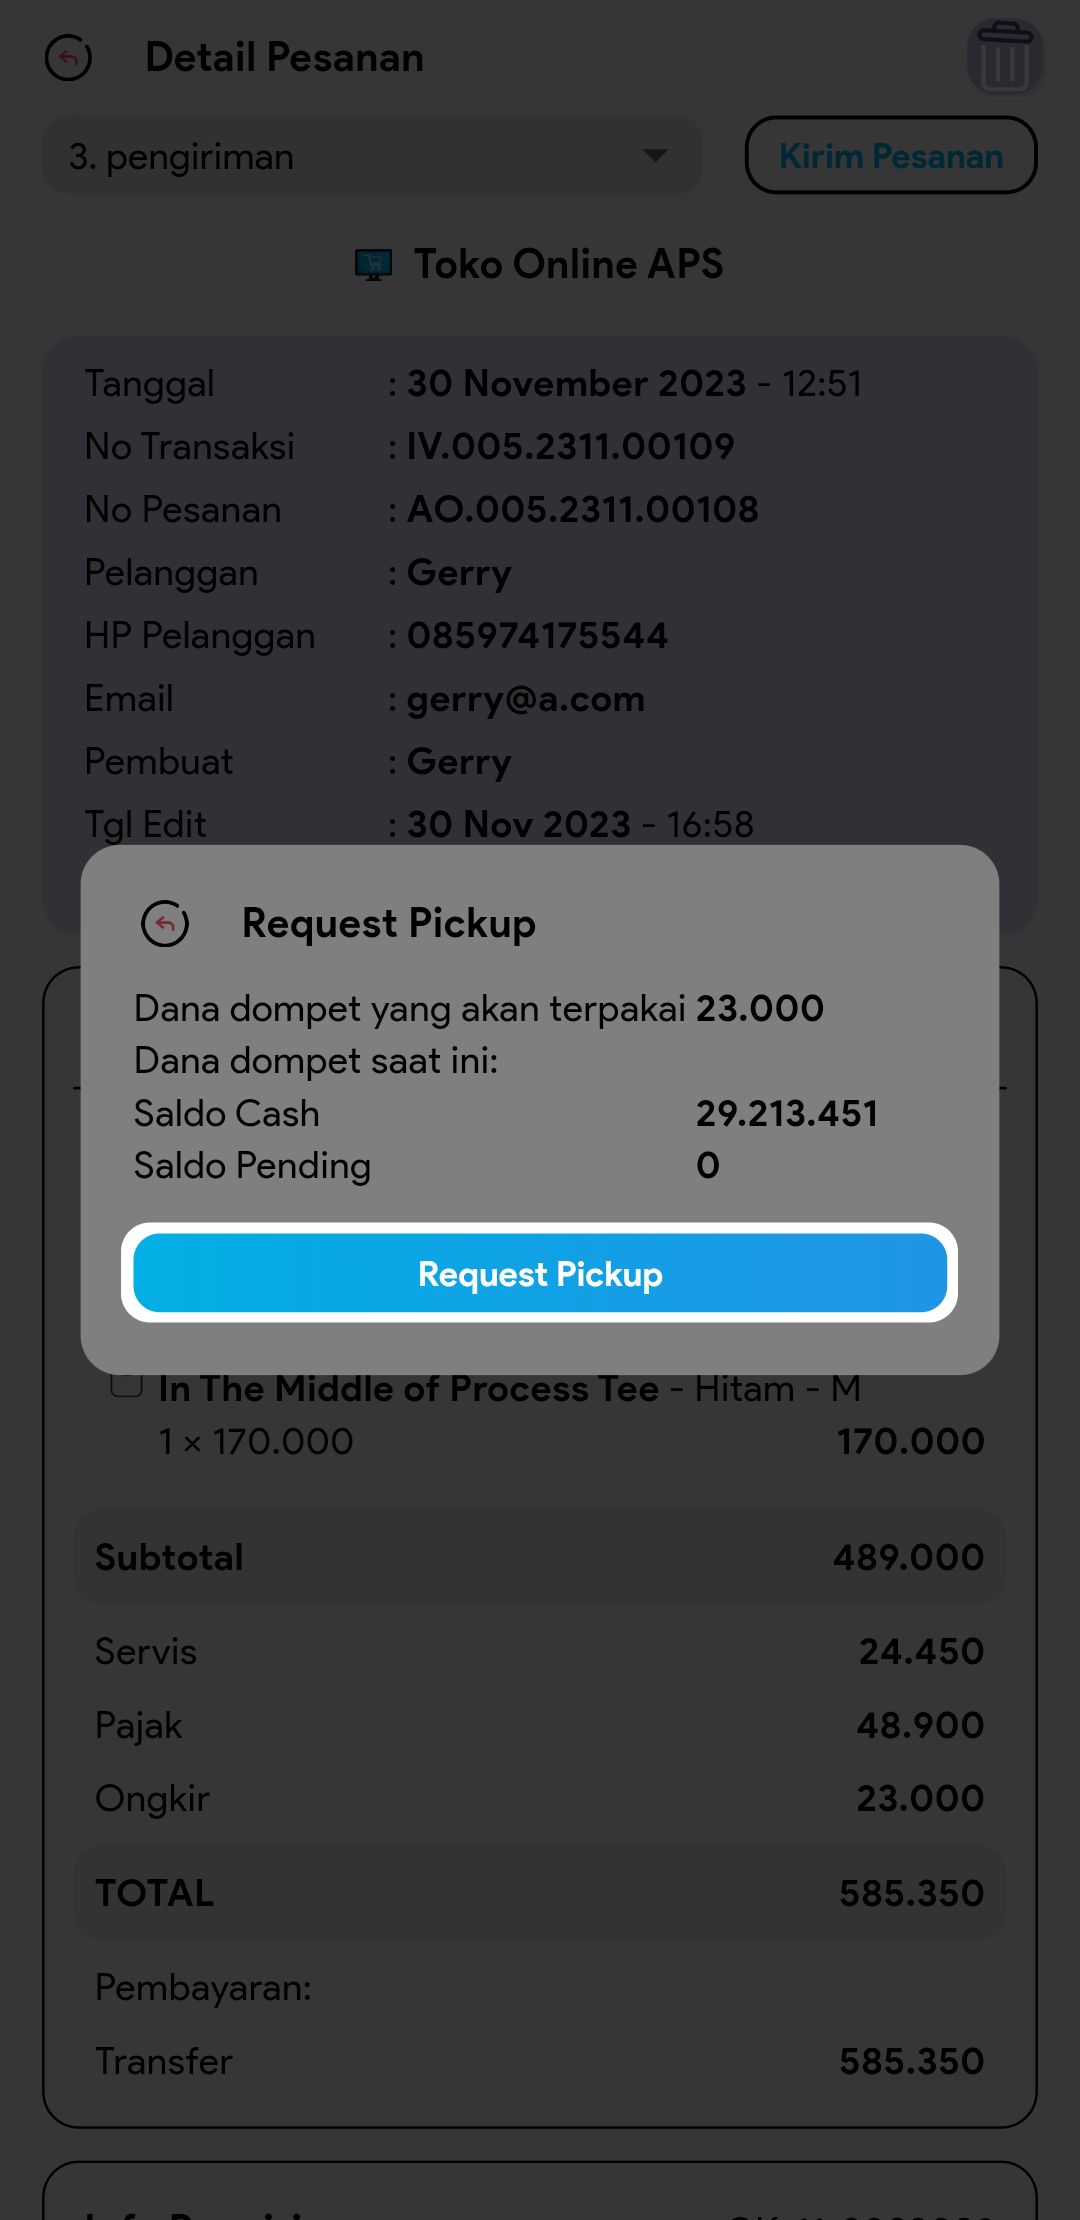The height and width of the screenshot is (2220, 1080).
Task: Select order number AO.005.2311.00108
Action: [x=582, y=510]
